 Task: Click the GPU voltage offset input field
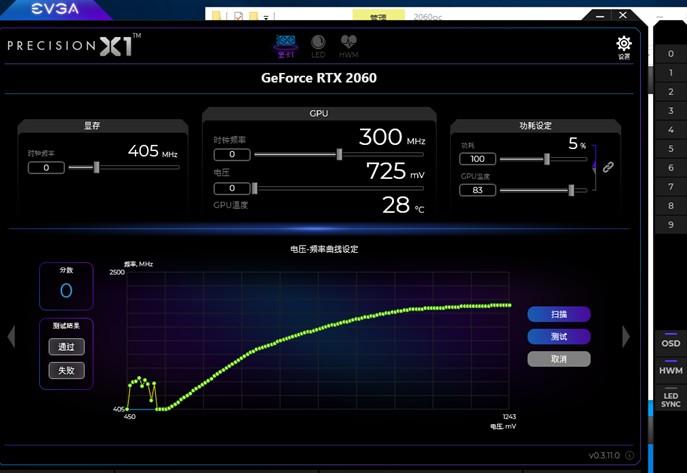click(x=232, y=188)
